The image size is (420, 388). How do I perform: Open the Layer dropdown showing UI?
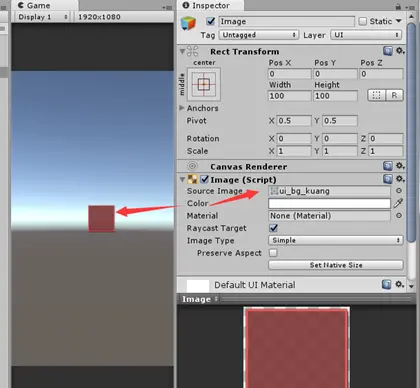point(366,35)
